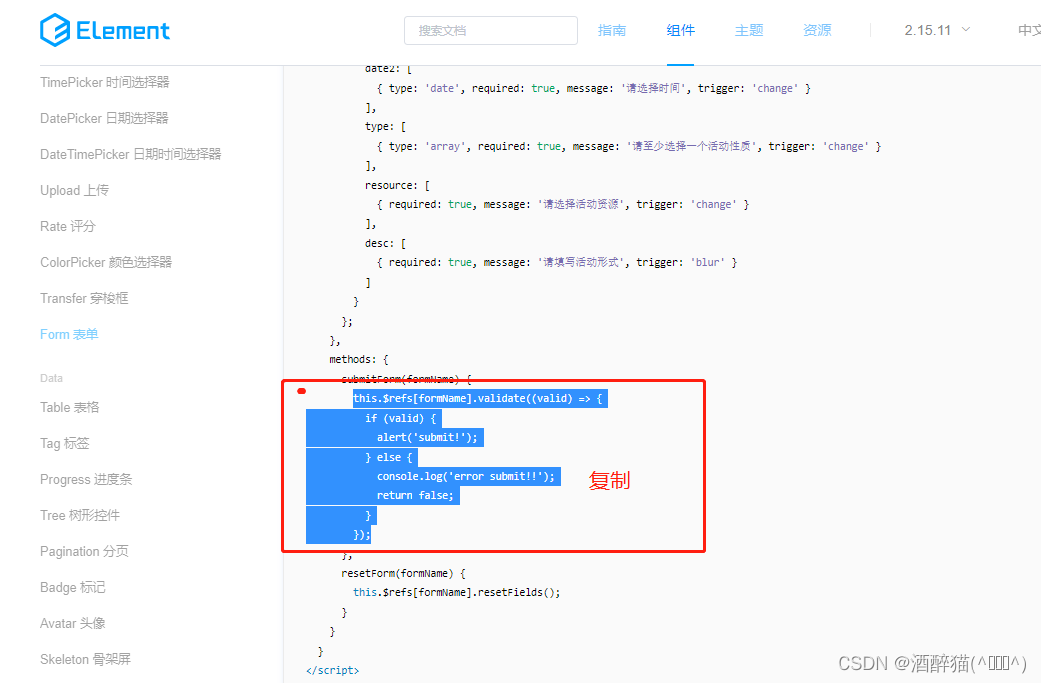Open Pagination 分页 in sidebar
Viewport: 1041px width, 683px height.
pyautogui.click(x=84, y=552)
